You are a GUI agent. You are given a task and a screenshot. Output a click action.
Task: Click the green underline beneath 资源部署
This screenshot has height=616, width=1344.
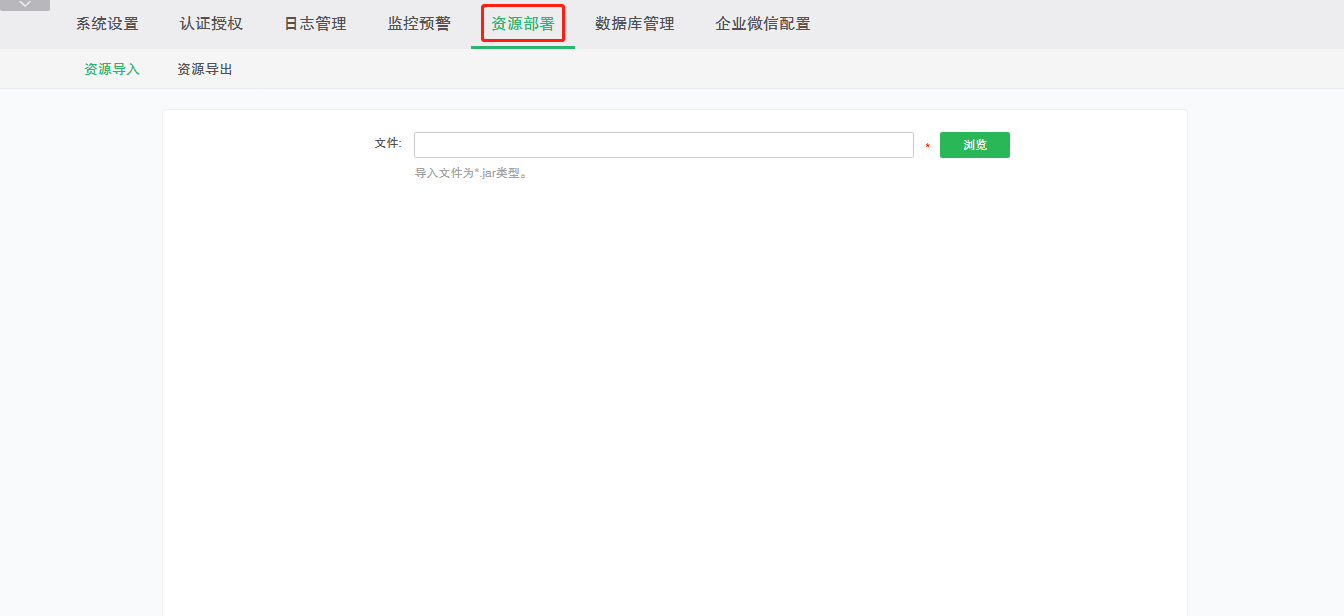[523, 47]
